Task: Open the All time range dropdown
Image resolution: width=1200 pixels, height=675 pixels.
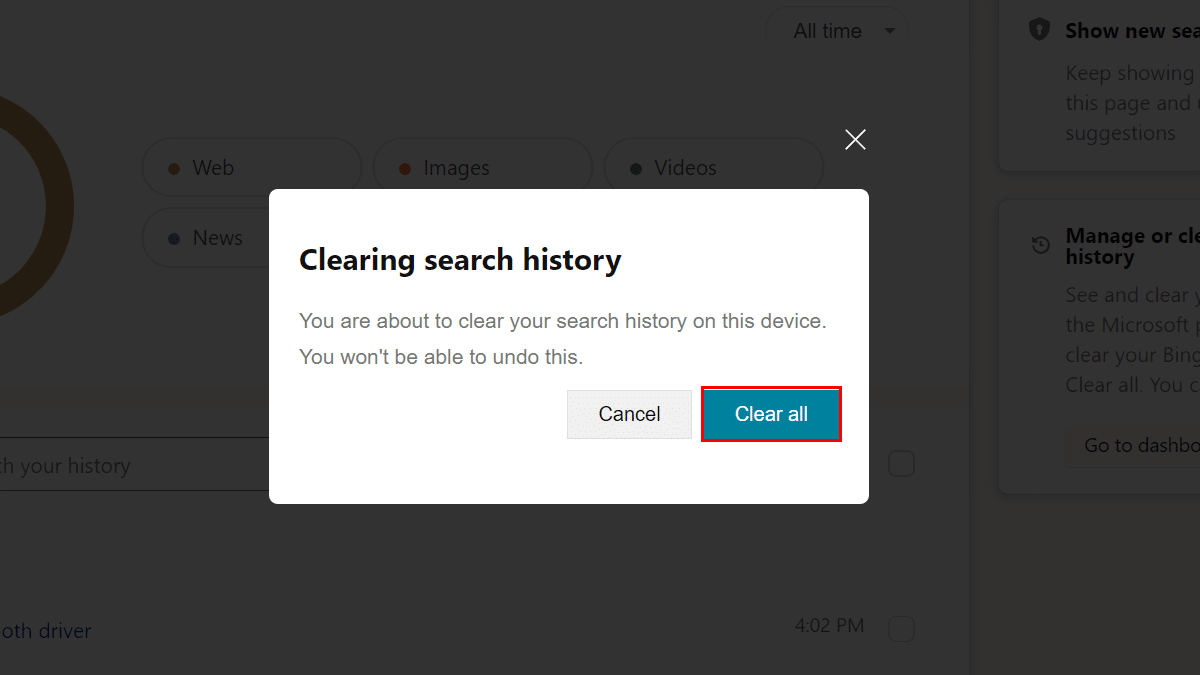Action: [x=835, y=31]
